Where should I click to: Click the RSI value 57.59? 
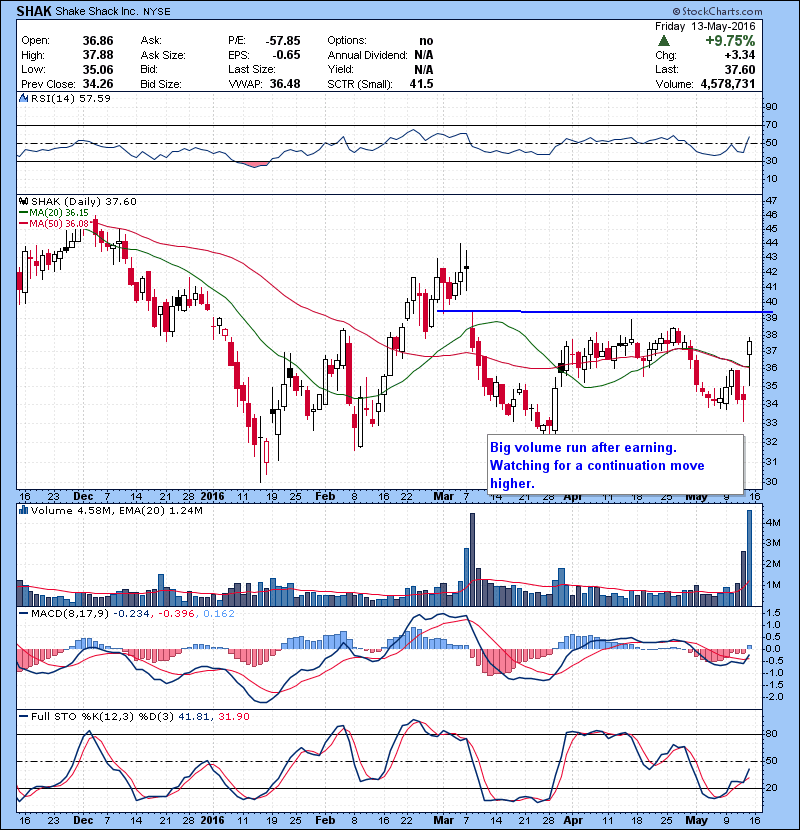[97, 98]
